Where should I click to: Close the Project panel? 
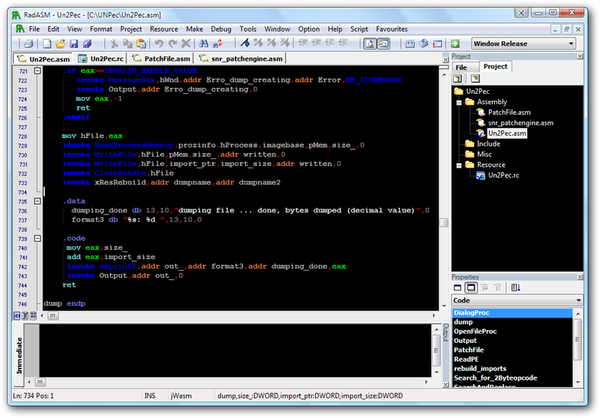point(580,57)
